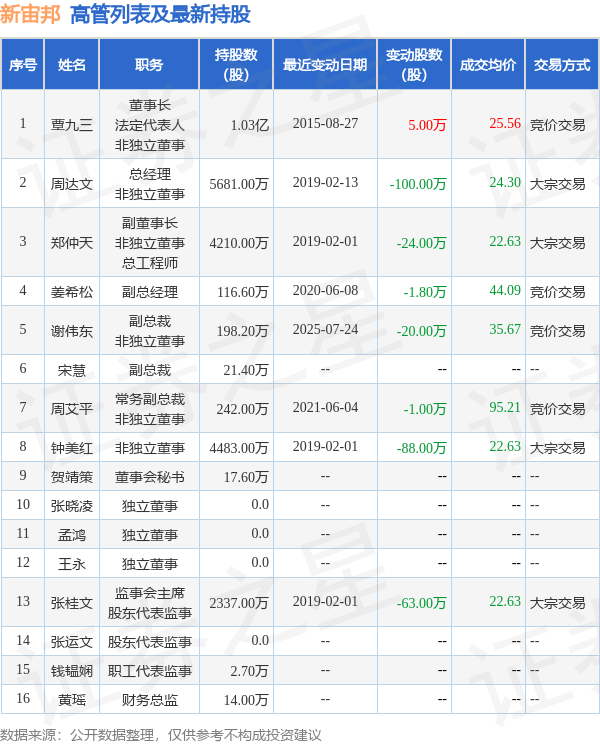Viewport: 600px width, 744px height.
Task: Click the 序号 column header
Action: (x=23, y=65)
